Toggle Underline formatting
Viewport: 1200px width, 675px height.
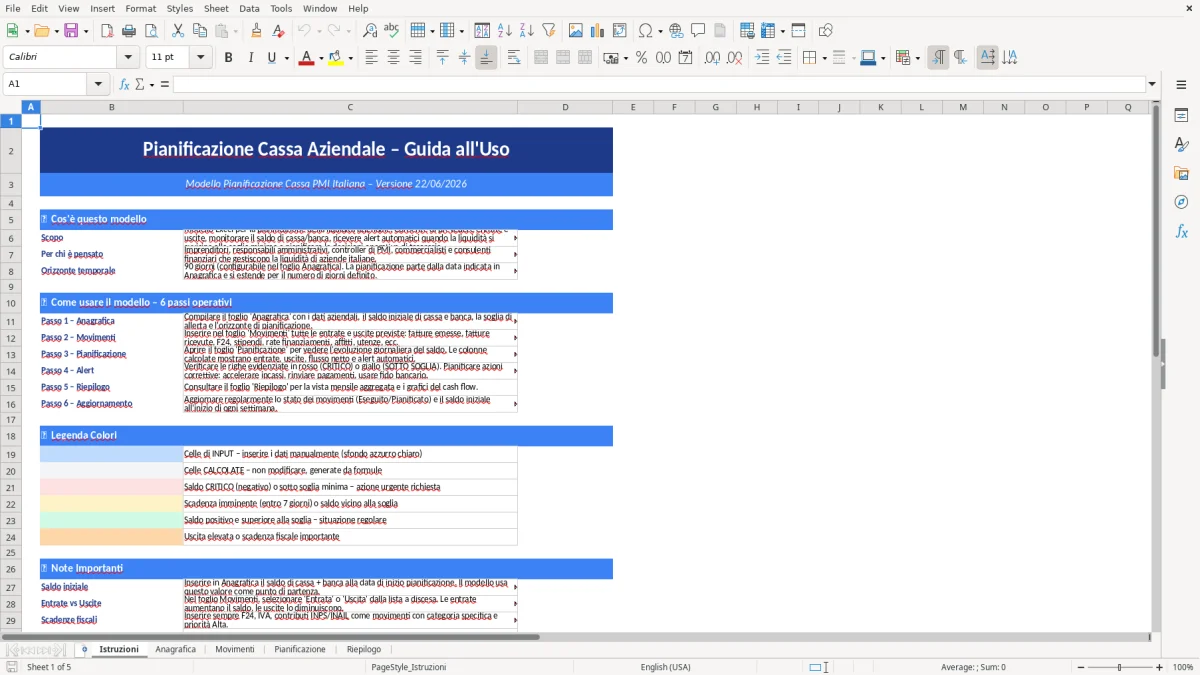pos(272,58)
